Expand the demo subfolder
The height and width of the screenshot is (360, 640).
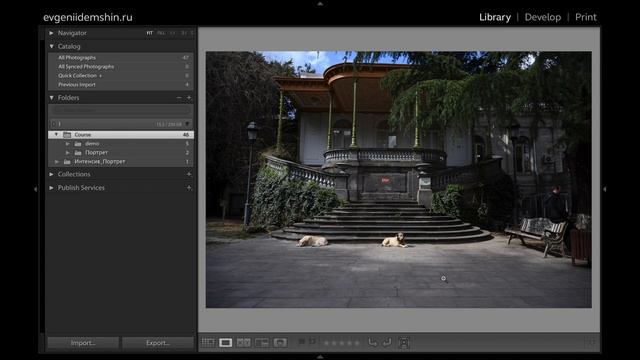[68, 144]
